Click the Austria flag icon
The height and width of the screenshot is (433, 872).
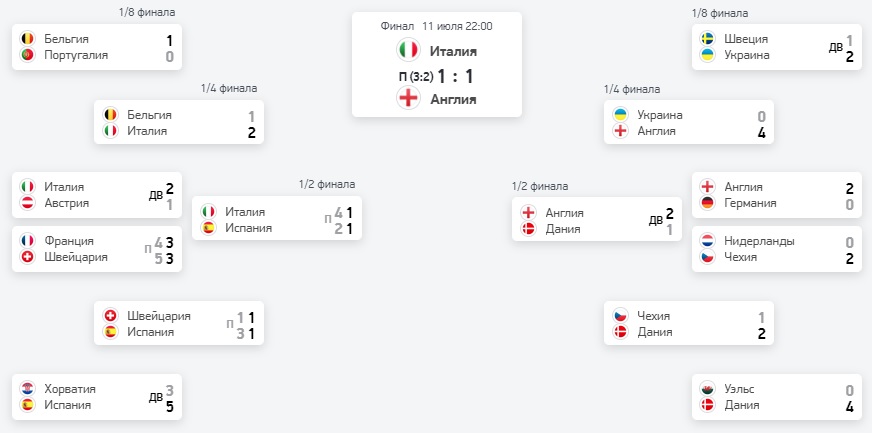28,204
